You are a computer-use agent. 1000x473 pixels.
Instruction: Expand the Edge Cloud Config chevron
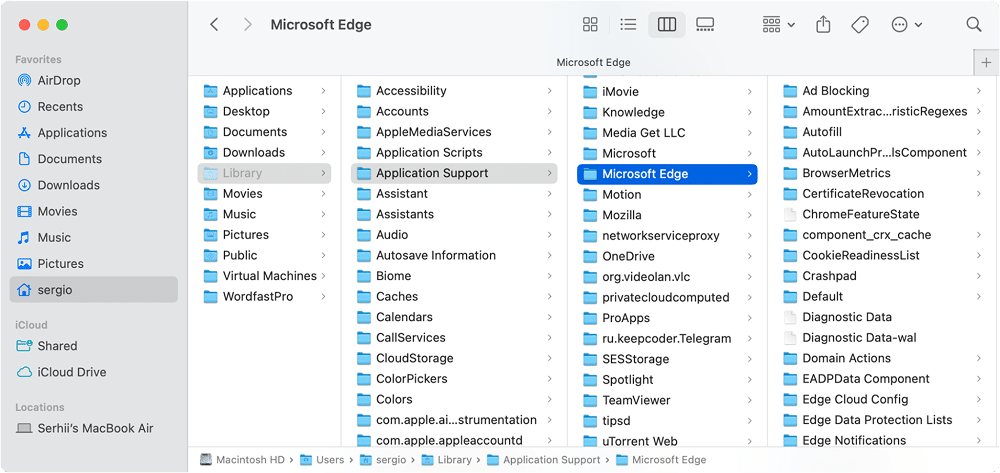(978, 400)
